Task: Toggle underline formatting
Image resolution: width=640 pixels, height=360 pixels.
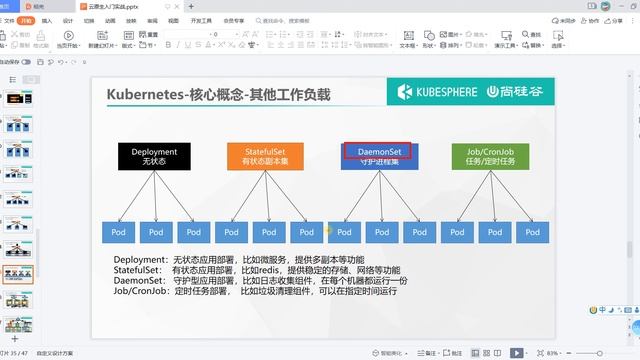Action: (188, 45)
